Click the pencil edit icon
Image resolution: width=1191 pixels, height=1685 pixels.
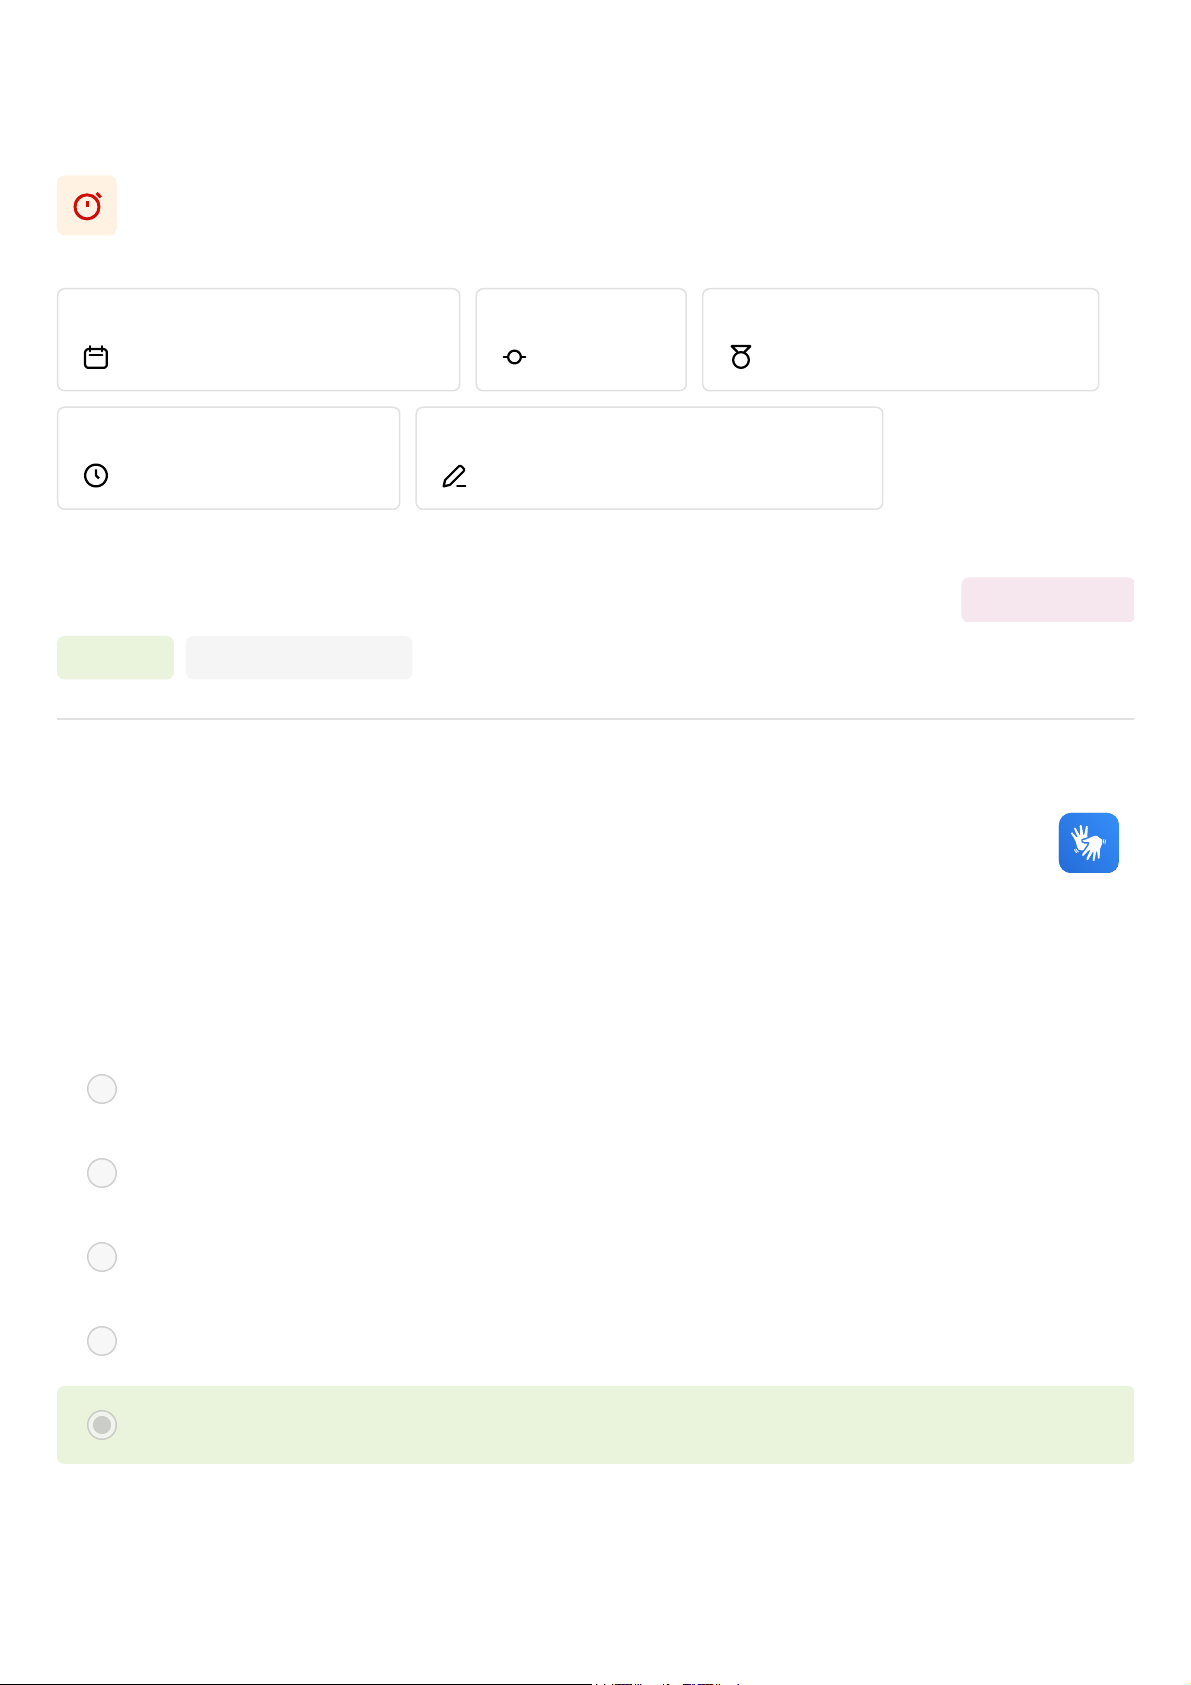pyautogui.click(x=454, y=476)
